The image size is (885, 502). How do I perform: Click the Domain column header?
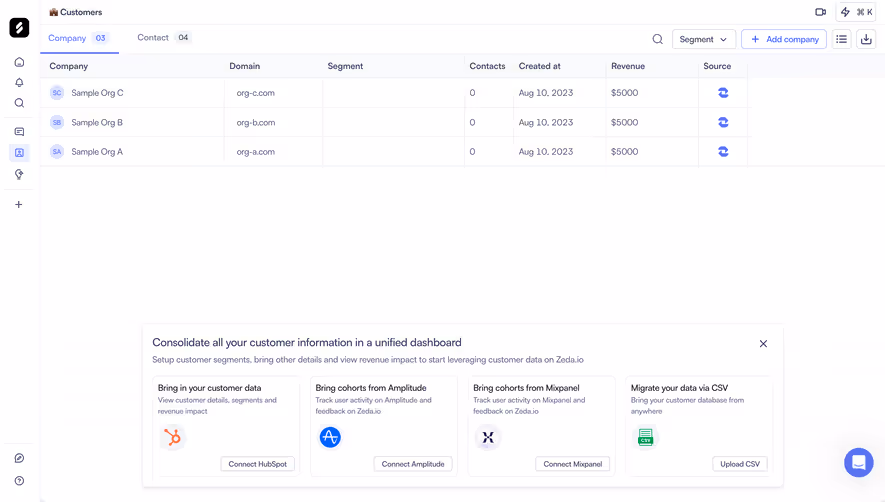click(244, 66)
